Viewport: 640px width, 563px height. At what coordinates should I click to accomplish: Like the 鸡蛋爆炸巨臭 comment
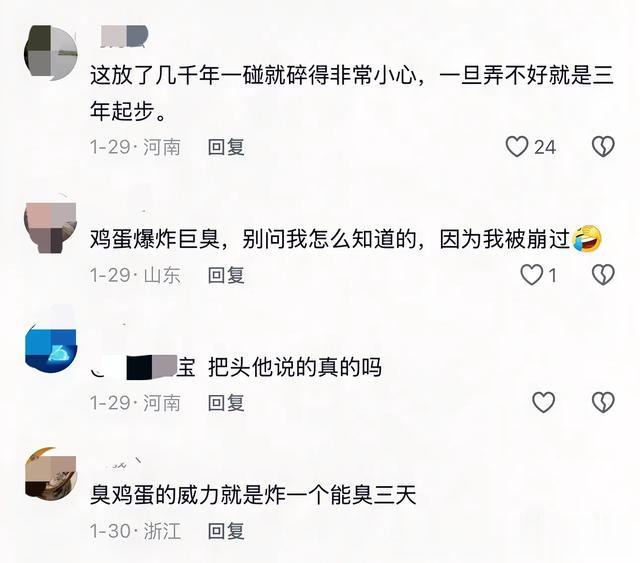[531, 275]
